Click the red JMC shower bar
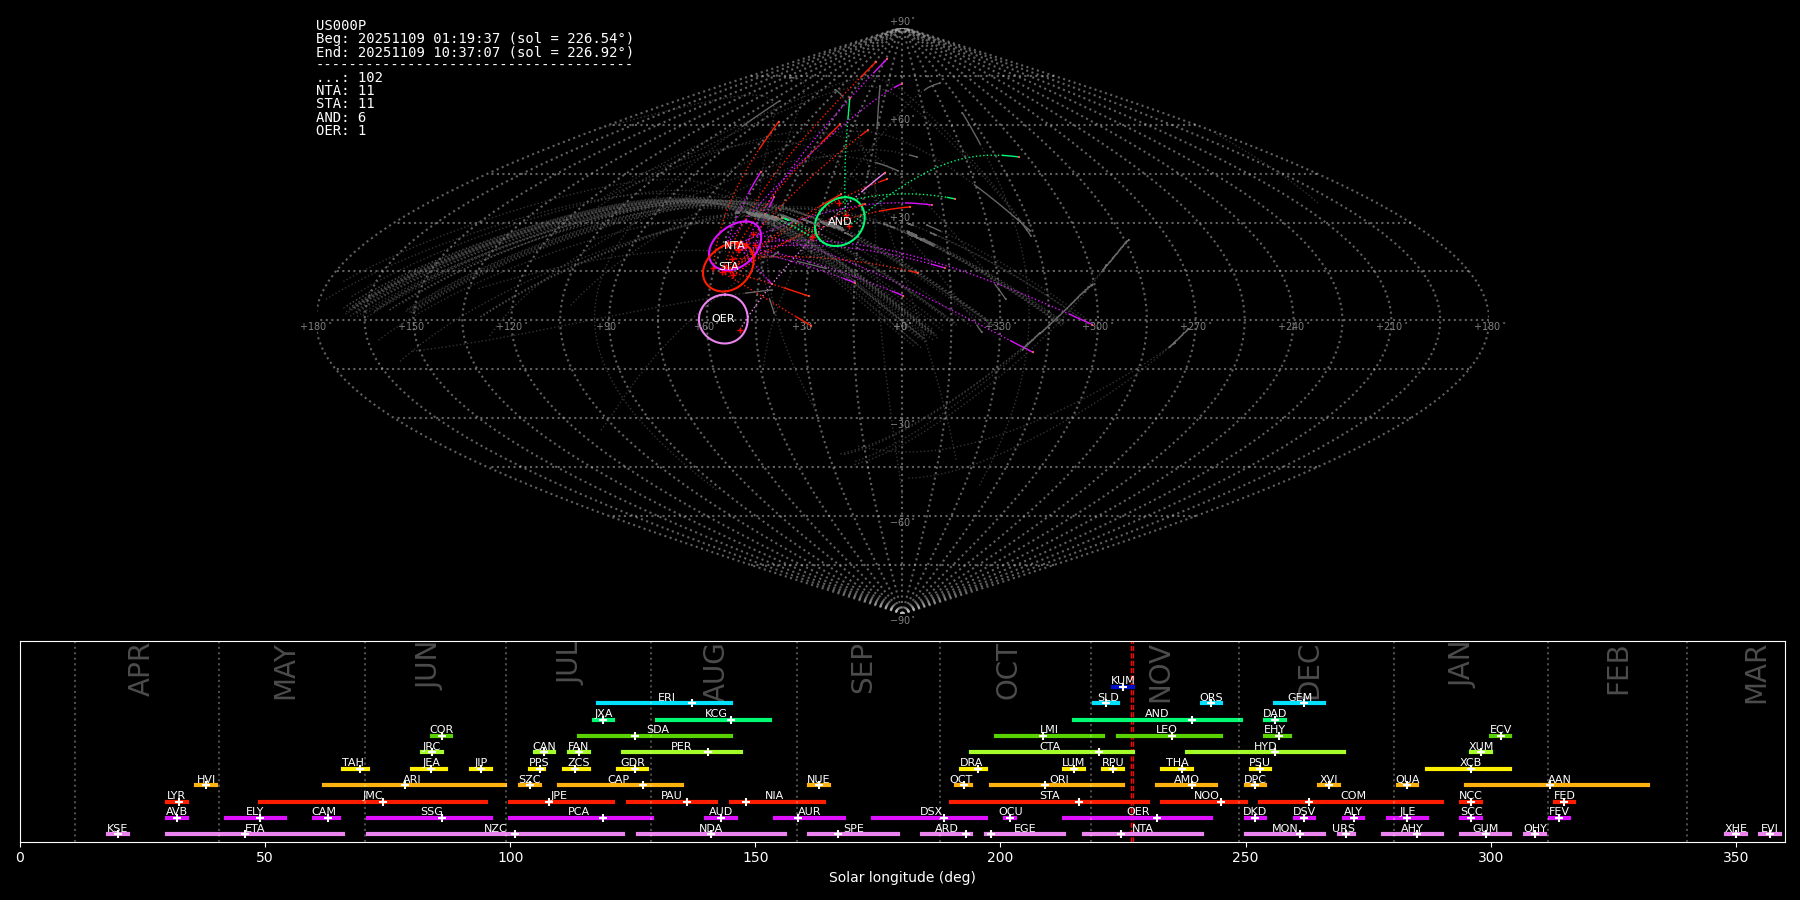Viewport: 1800px width, 900px height. click(x=373, y=802)
